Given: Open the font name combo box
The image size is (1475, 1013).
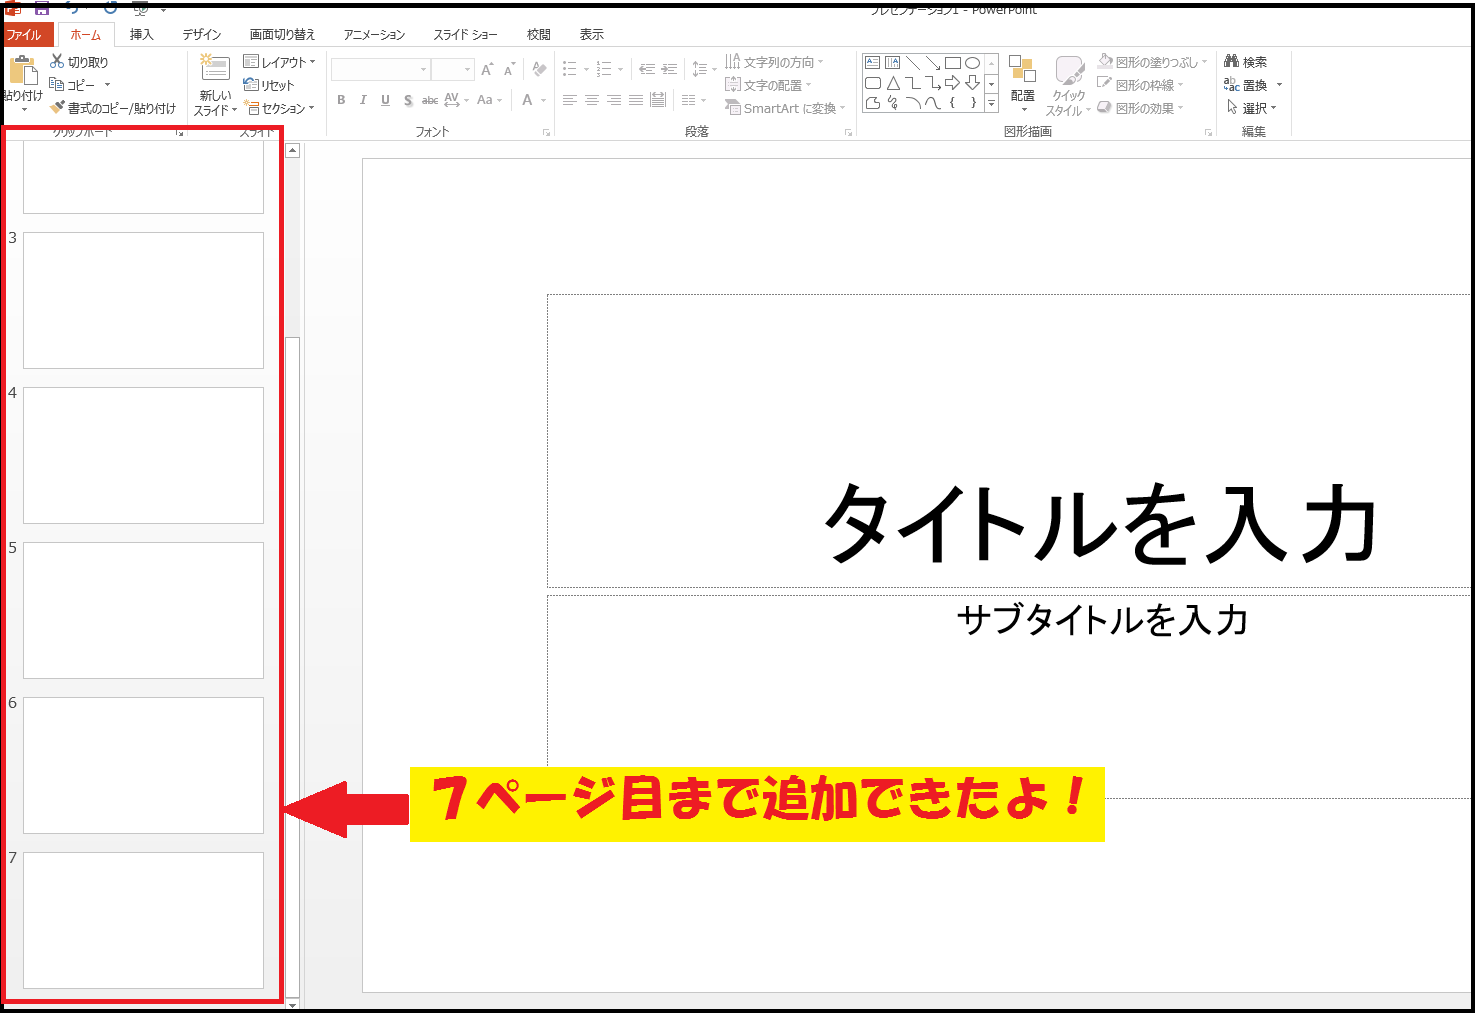Looking at the screenshot, I should 380,69.
